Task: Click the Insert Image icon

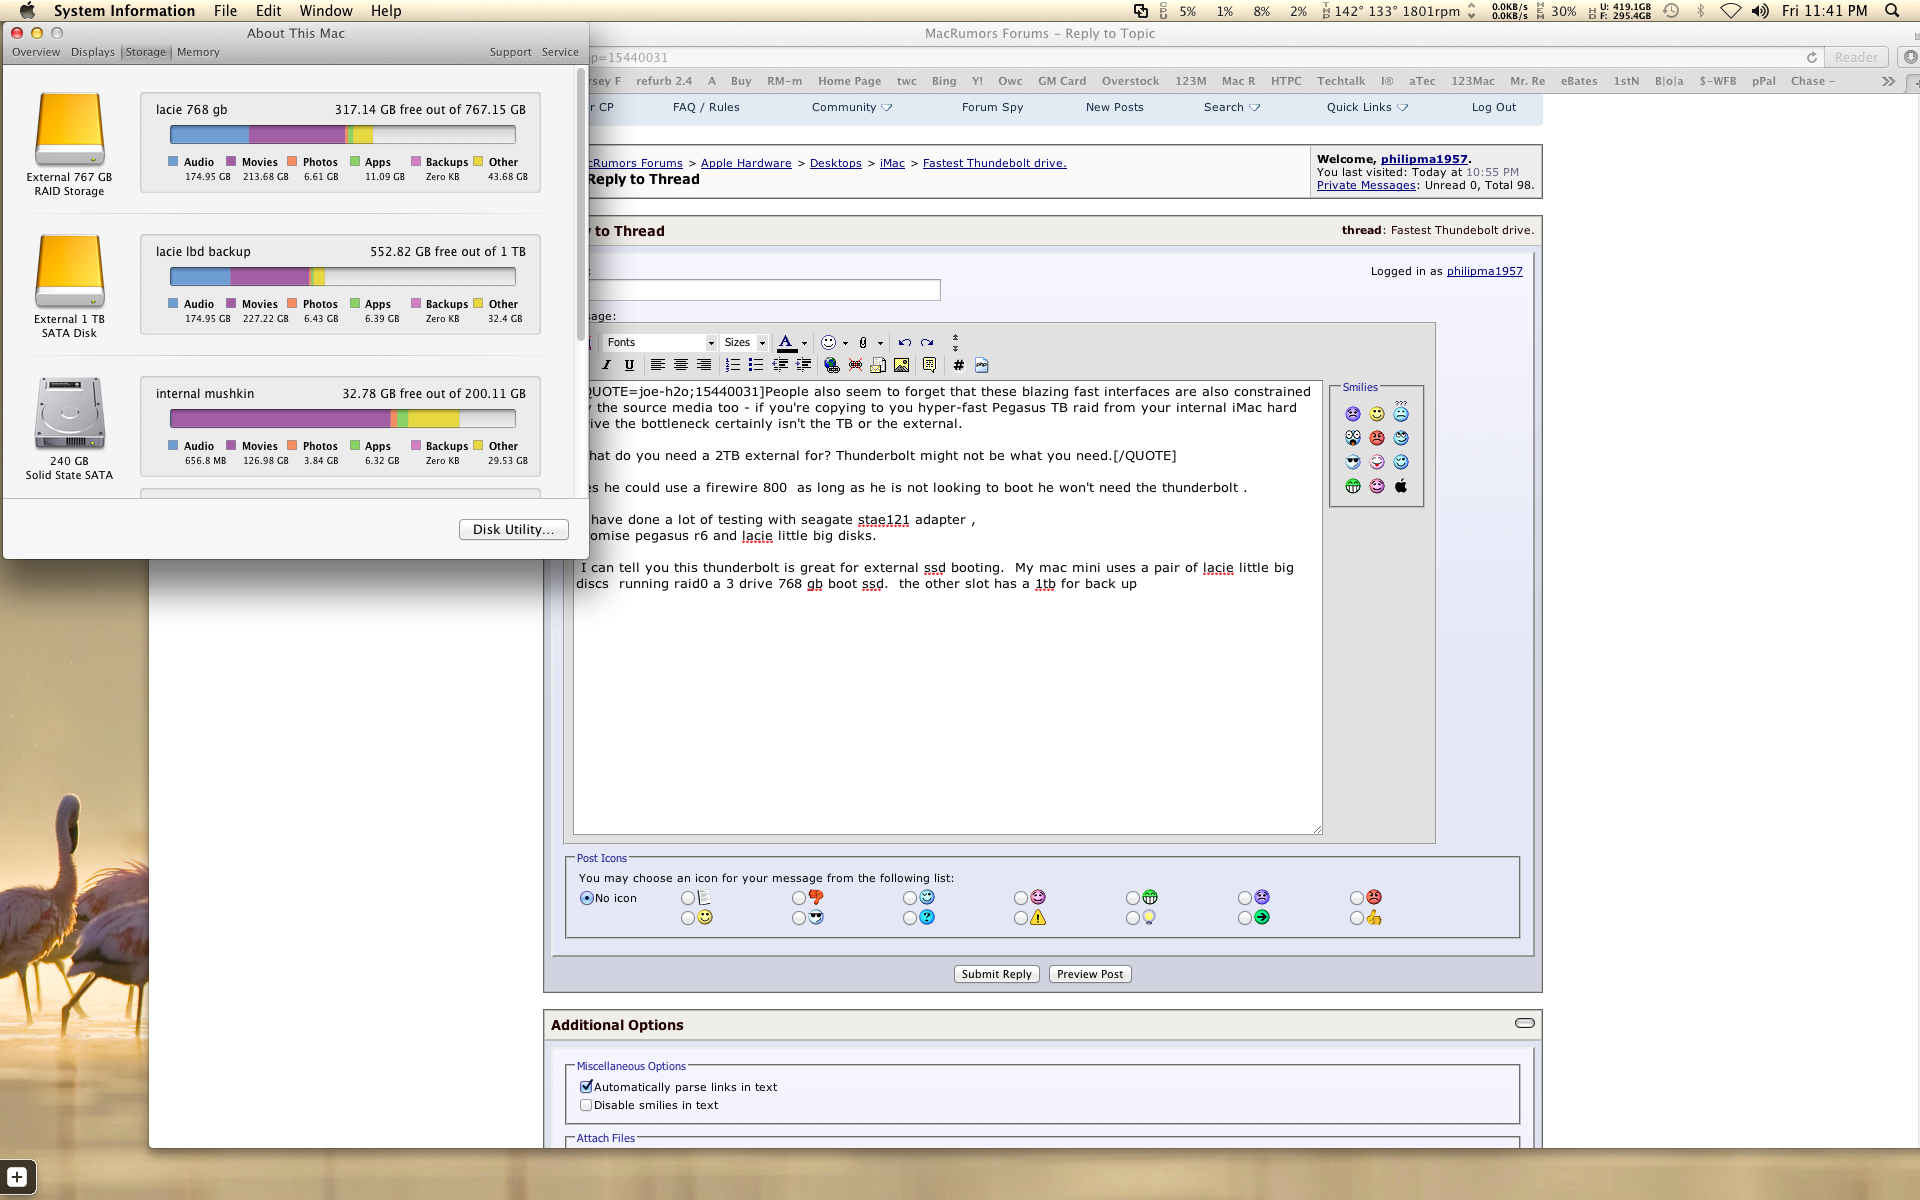Action: coord(901,365)
